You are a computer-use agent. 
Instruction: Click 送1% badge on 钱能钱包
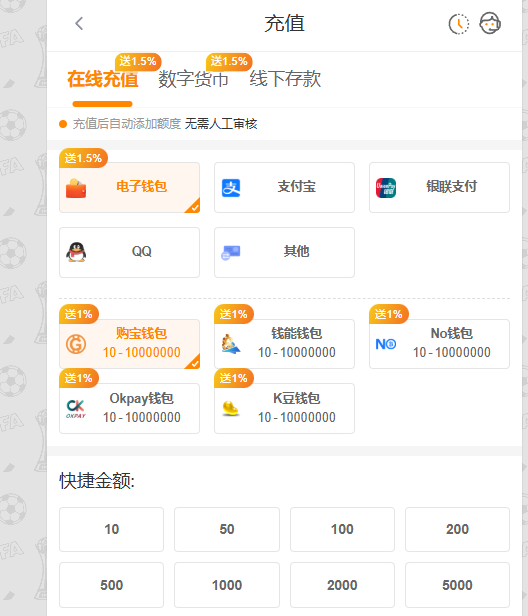point(234,314)
